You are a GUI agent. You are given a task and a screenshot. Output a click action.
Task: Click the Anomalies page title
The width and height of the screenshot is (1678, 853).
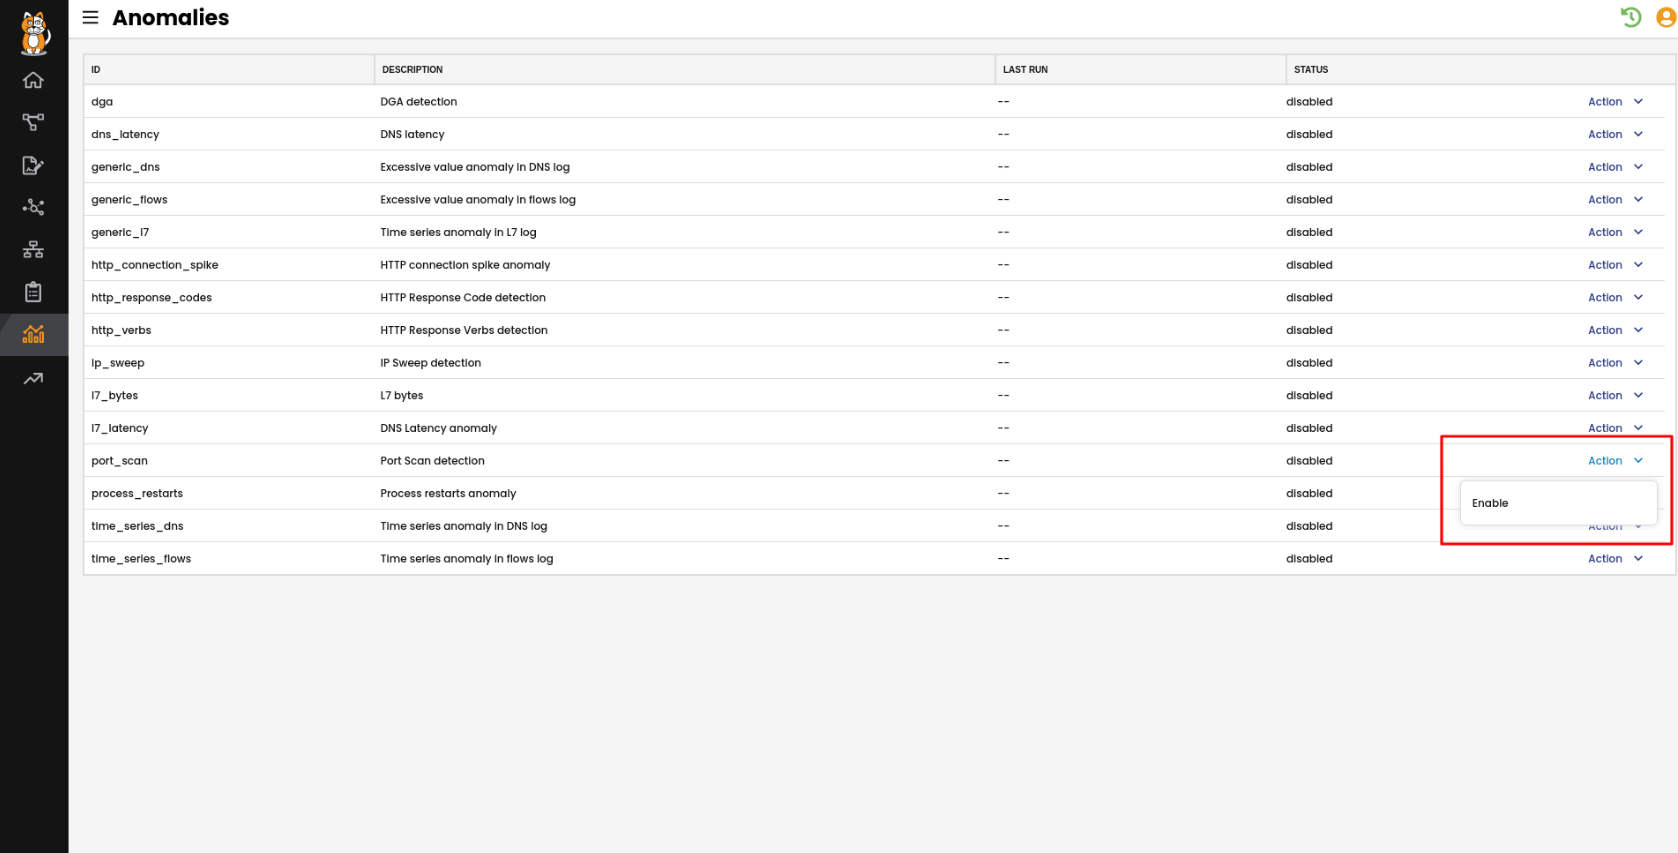click(171, 17)
